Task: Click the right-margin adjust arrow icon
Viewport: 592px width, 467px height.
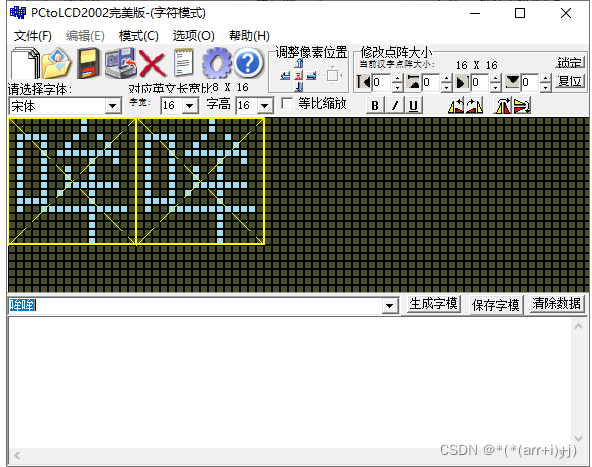Action: tap(463, 82)
